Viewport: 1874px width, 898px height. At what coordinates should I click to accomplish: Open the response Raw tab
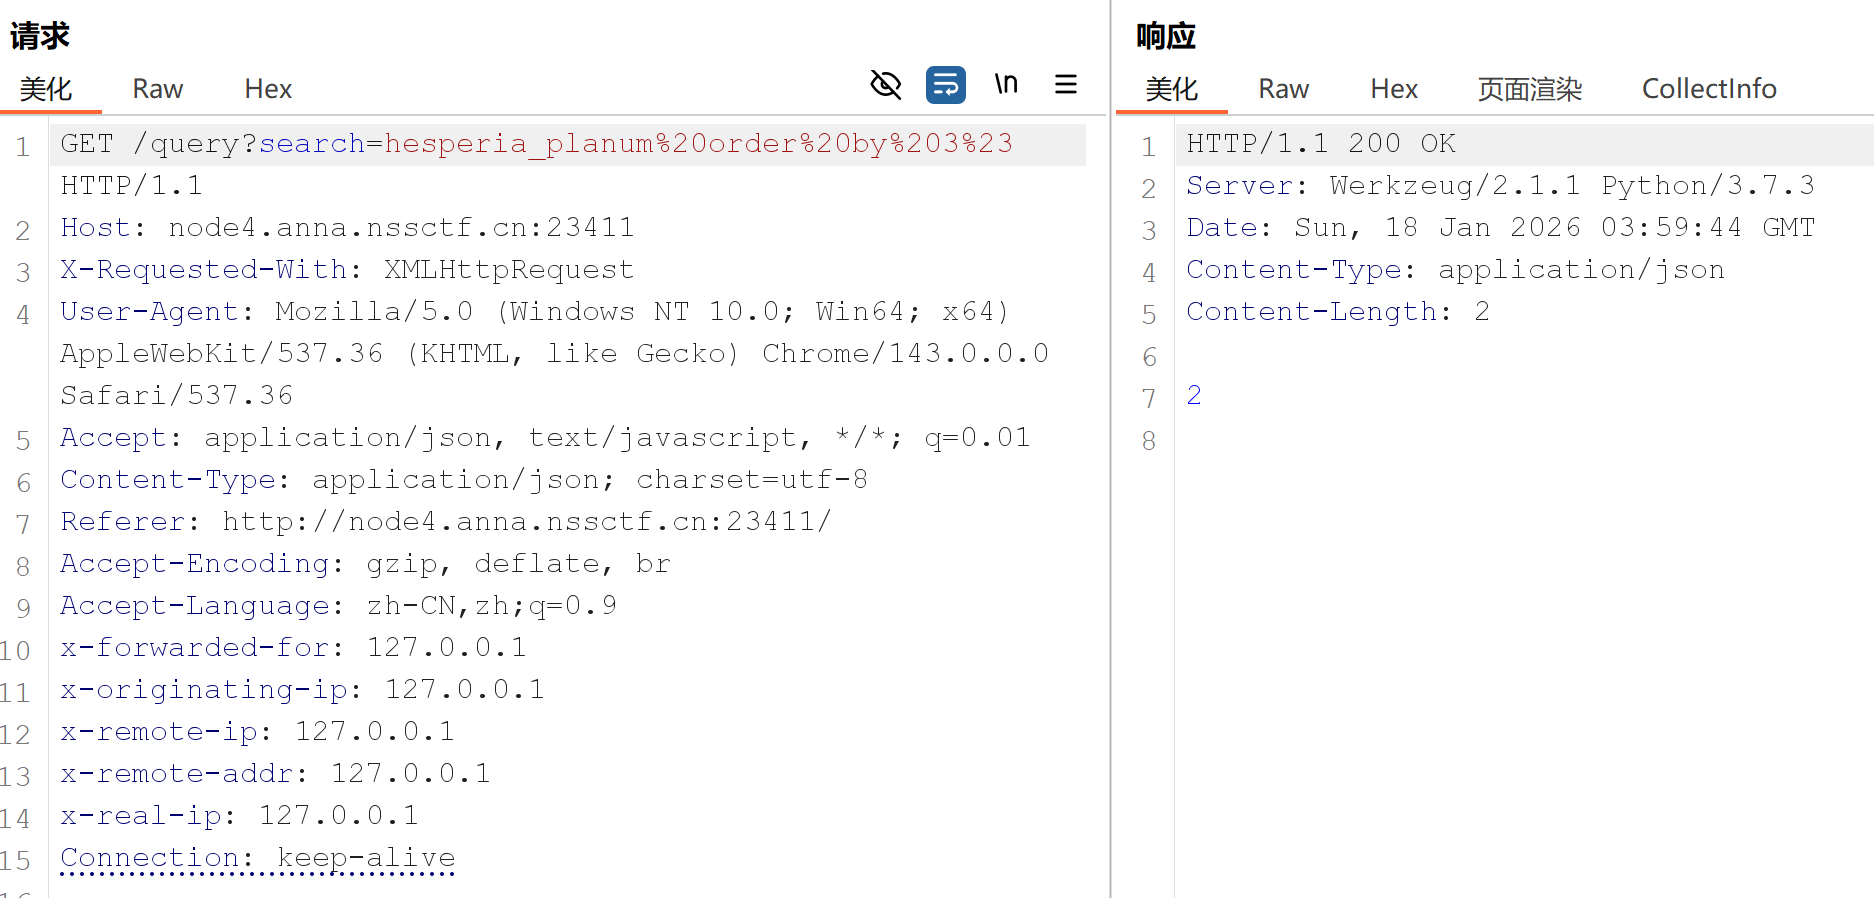1283,89
